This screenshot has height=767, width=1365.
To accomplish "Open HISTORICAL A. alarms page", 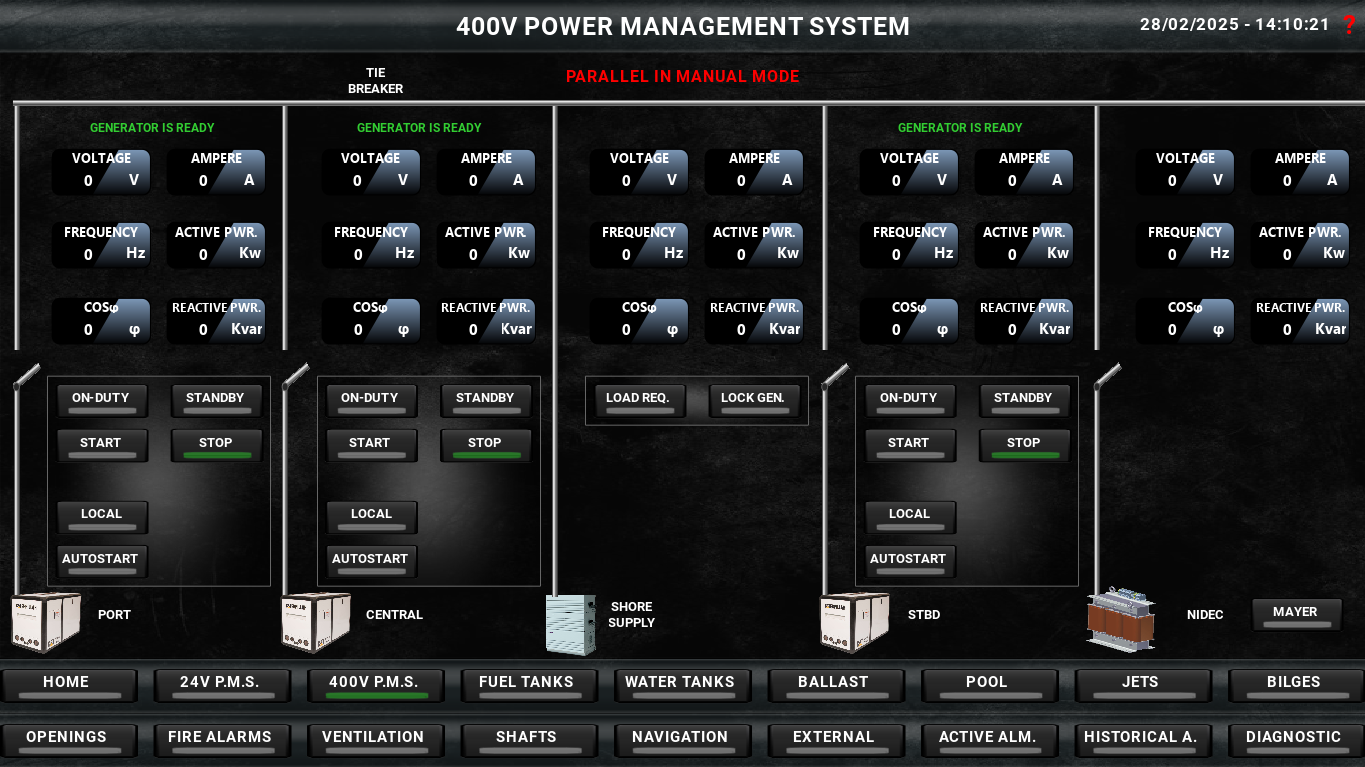I will point(1141,741).
